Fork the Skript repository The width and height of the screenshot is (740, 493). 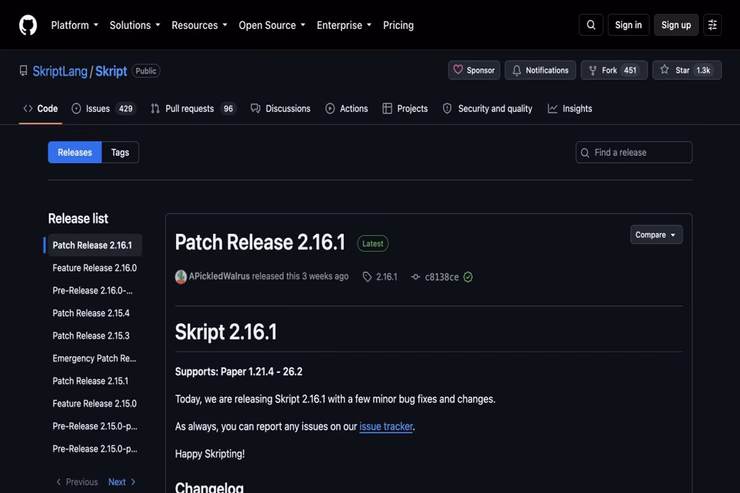(x=614, y=70)
